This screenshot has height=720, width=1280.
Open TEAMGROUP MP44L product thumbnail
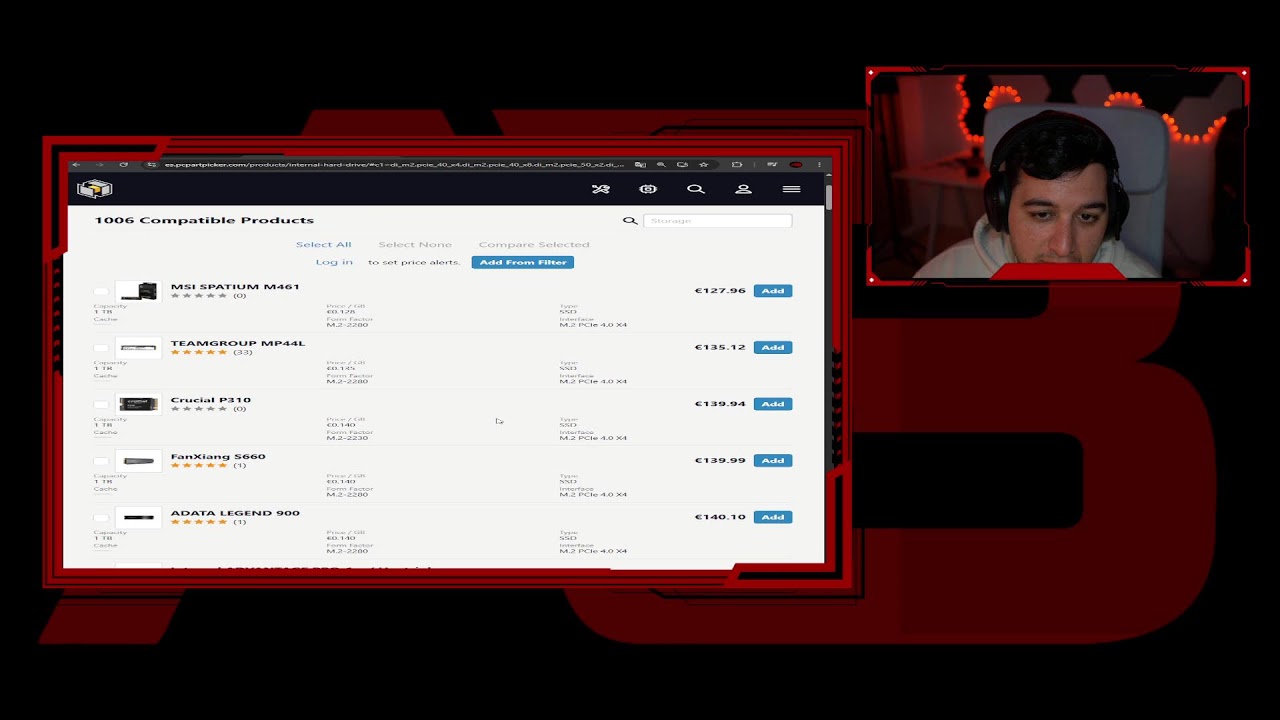138,348
